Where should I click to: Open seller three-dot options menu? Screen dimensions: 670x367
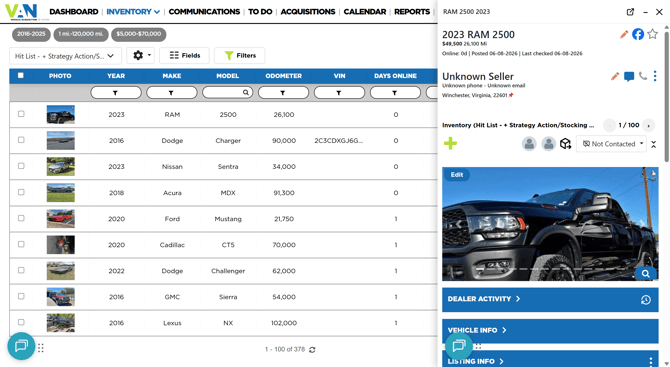click(x=655, y=76)
